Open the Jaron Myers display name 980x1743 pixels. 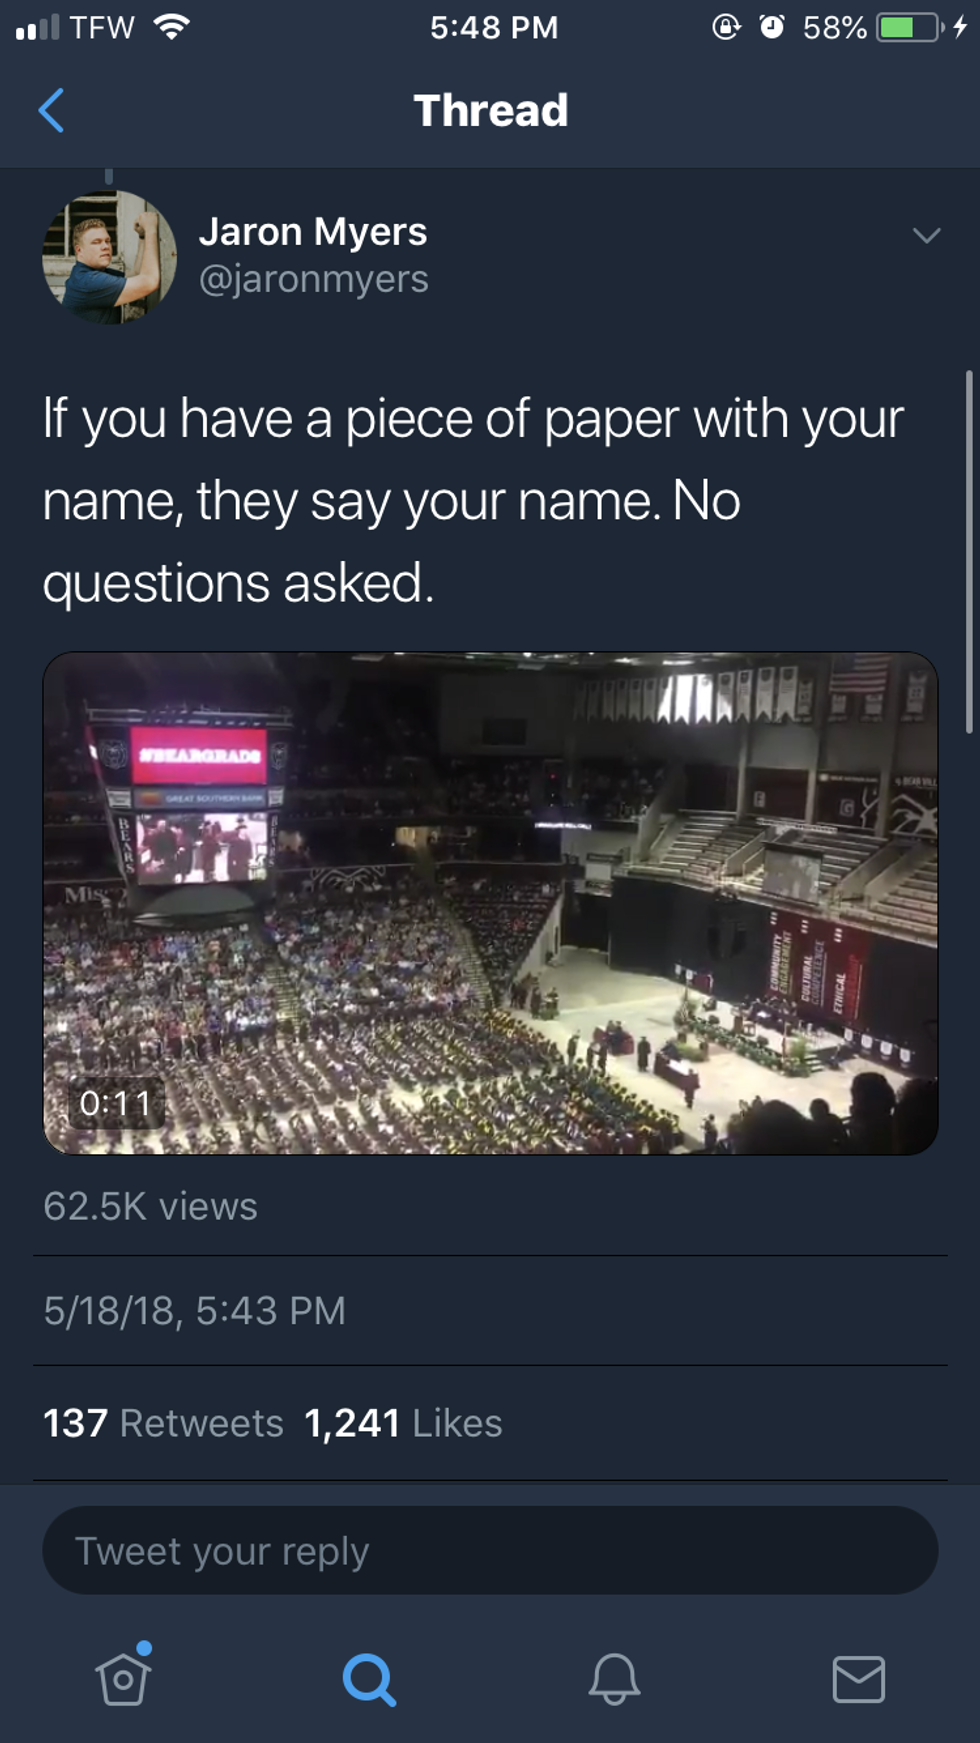(x=313, y=232)
